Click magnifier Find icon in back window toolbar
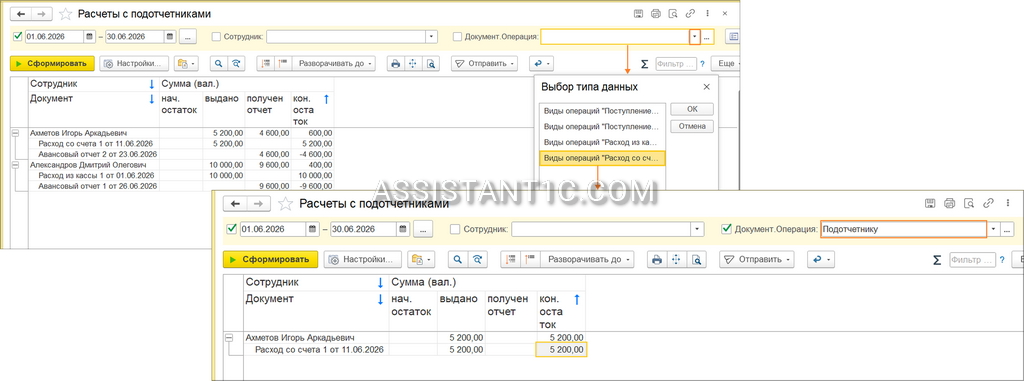The height and width of the screenshot is (381, 1024). click(218, 63)
